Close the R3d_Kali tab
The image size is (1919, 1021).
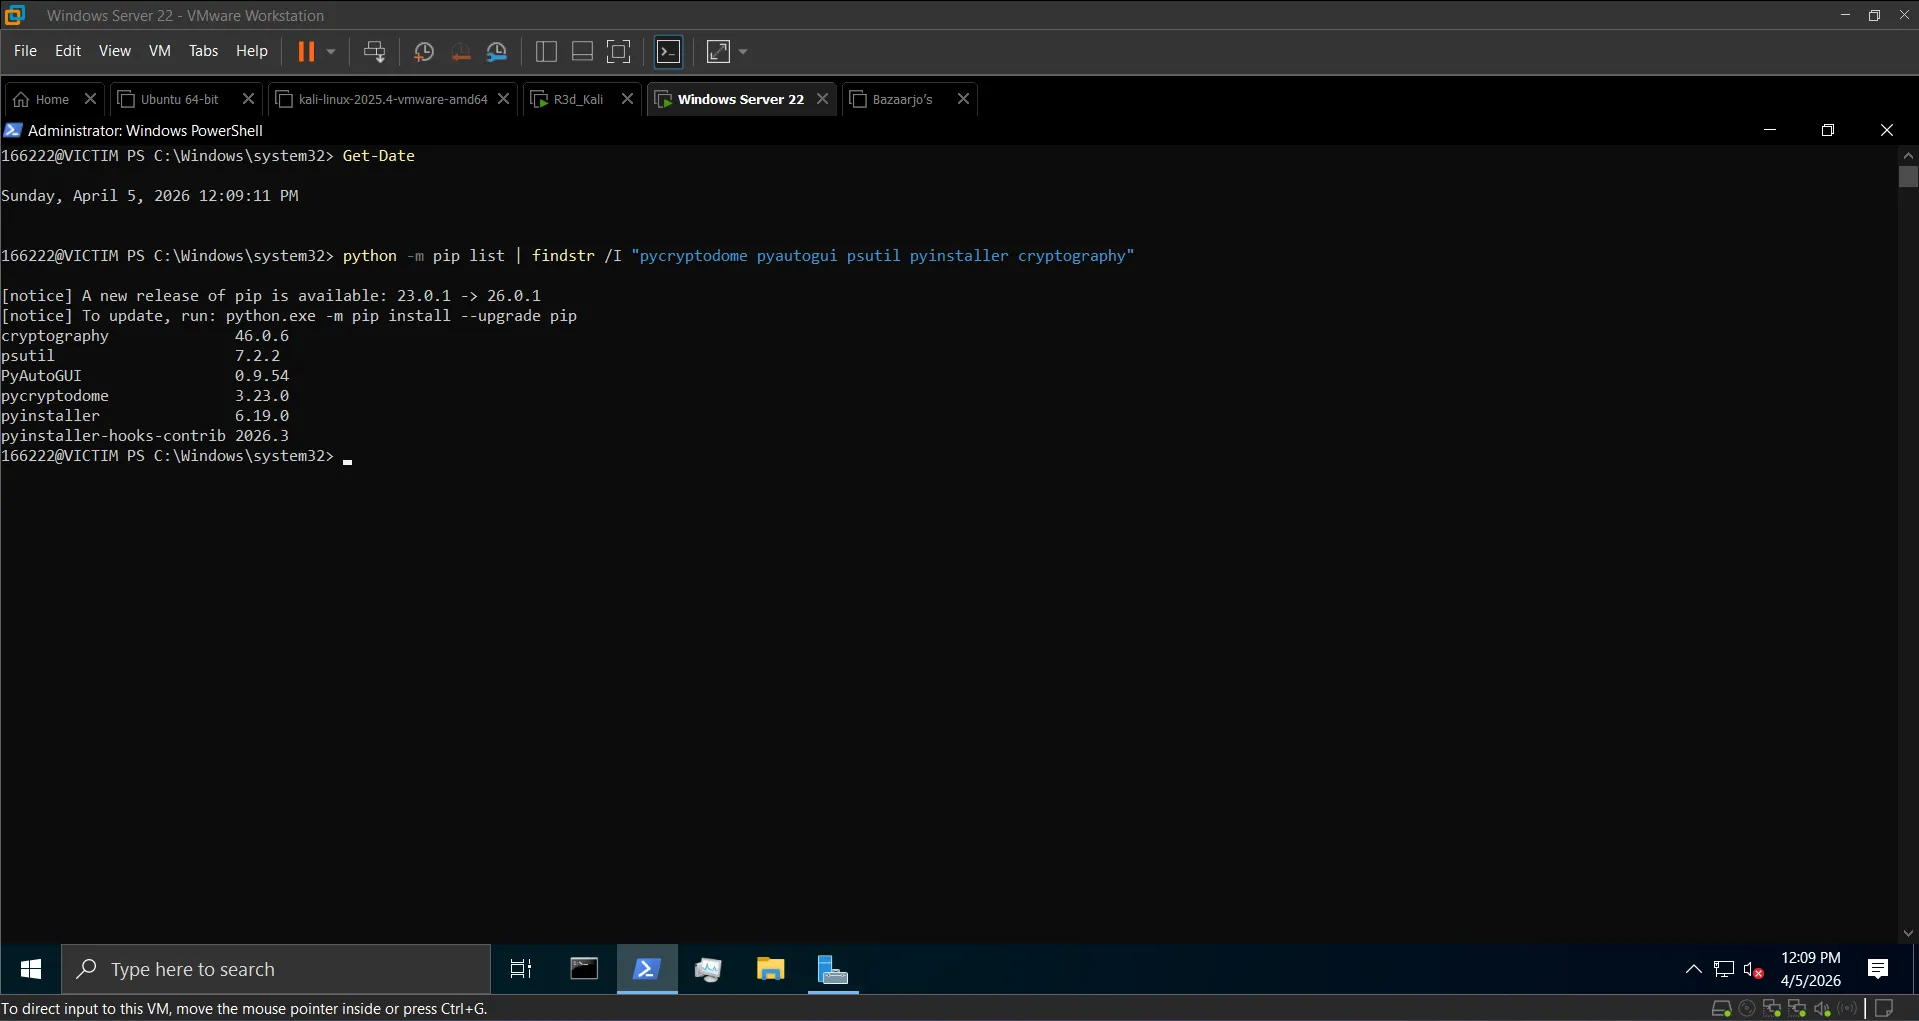tap(627, 98)
